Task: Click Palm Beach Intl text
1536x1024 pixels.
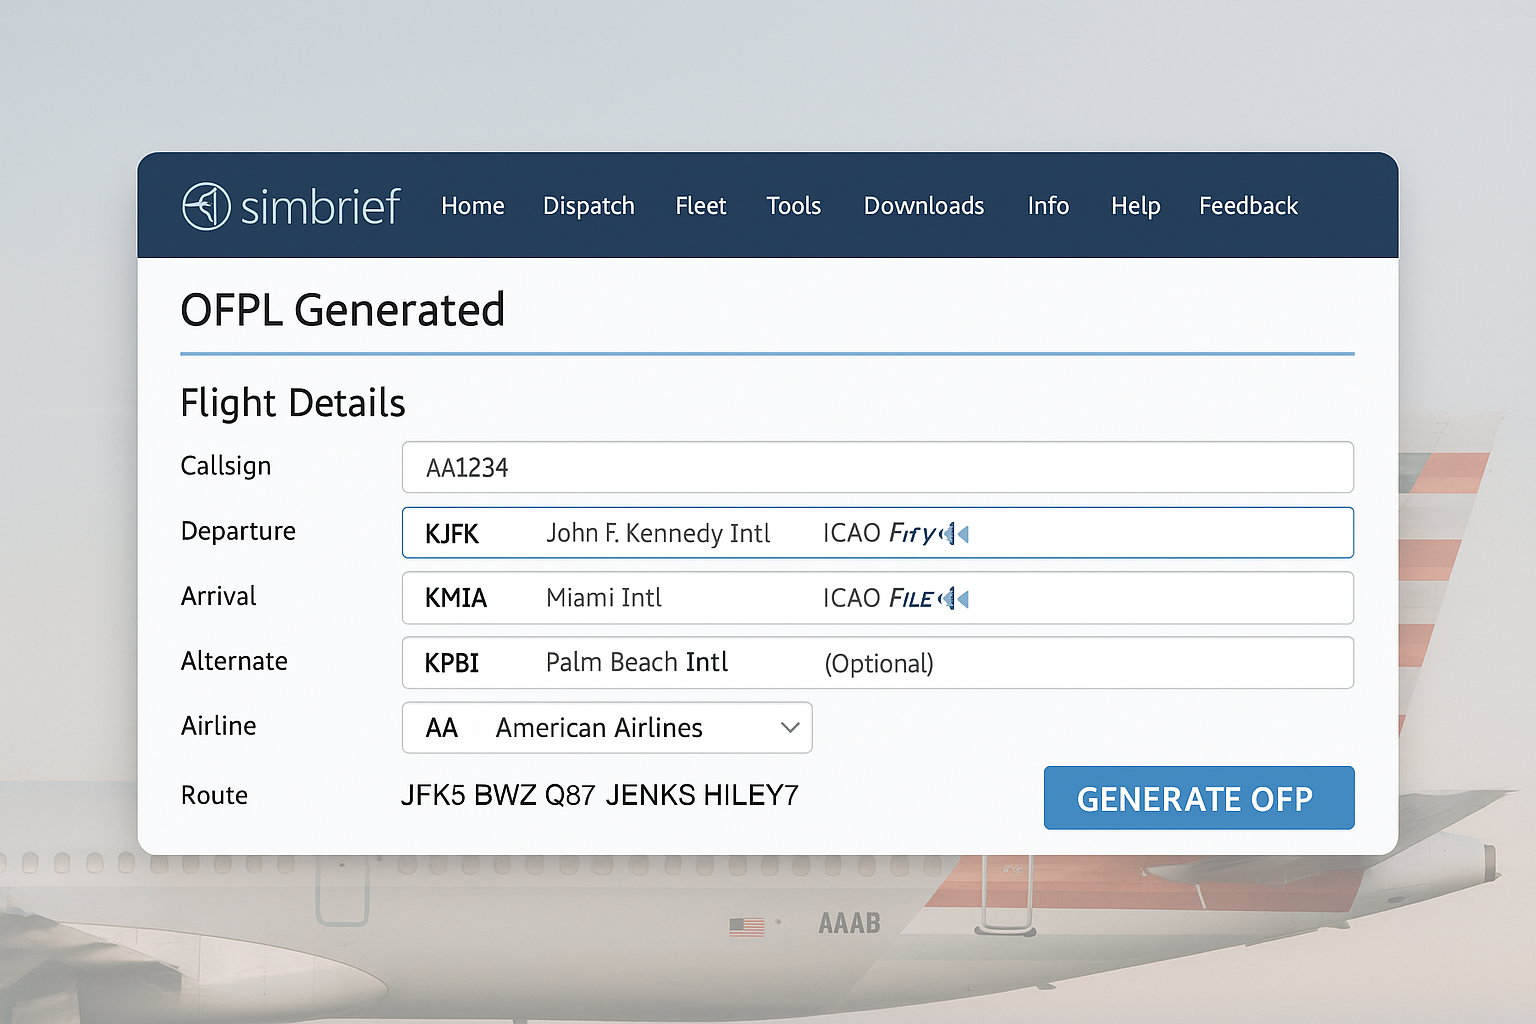Action: click(x=637, y=662)
